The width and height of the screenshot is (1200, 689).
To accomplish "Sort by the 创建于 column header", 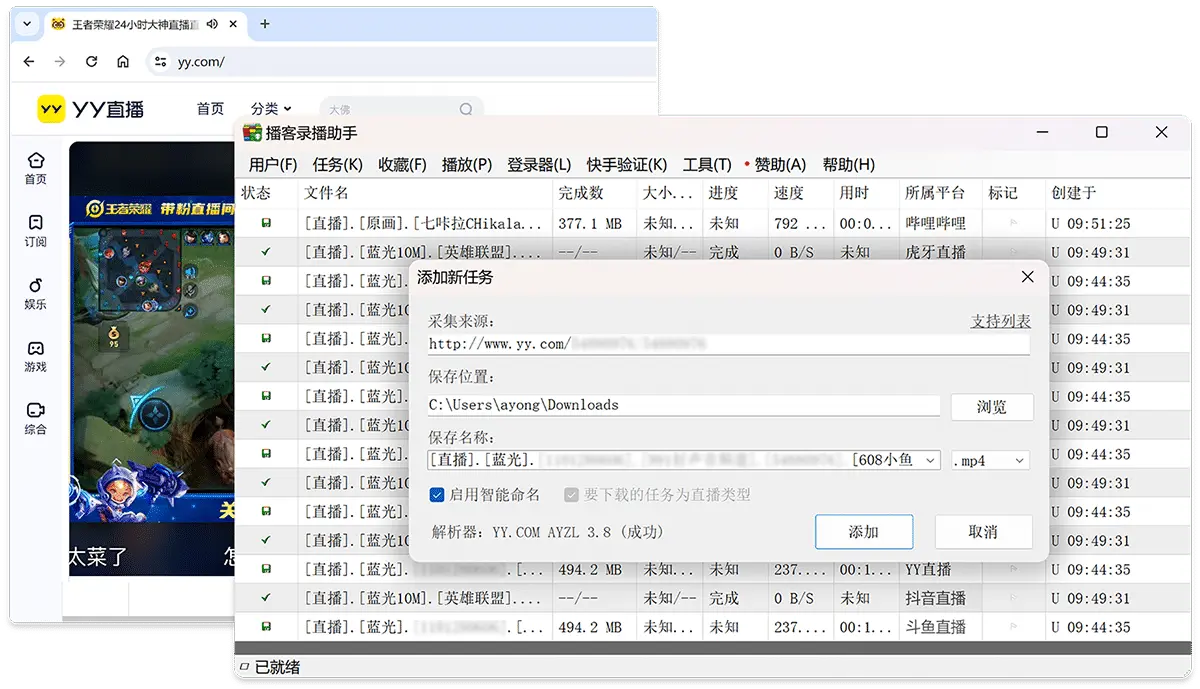I will point(1119,193).
